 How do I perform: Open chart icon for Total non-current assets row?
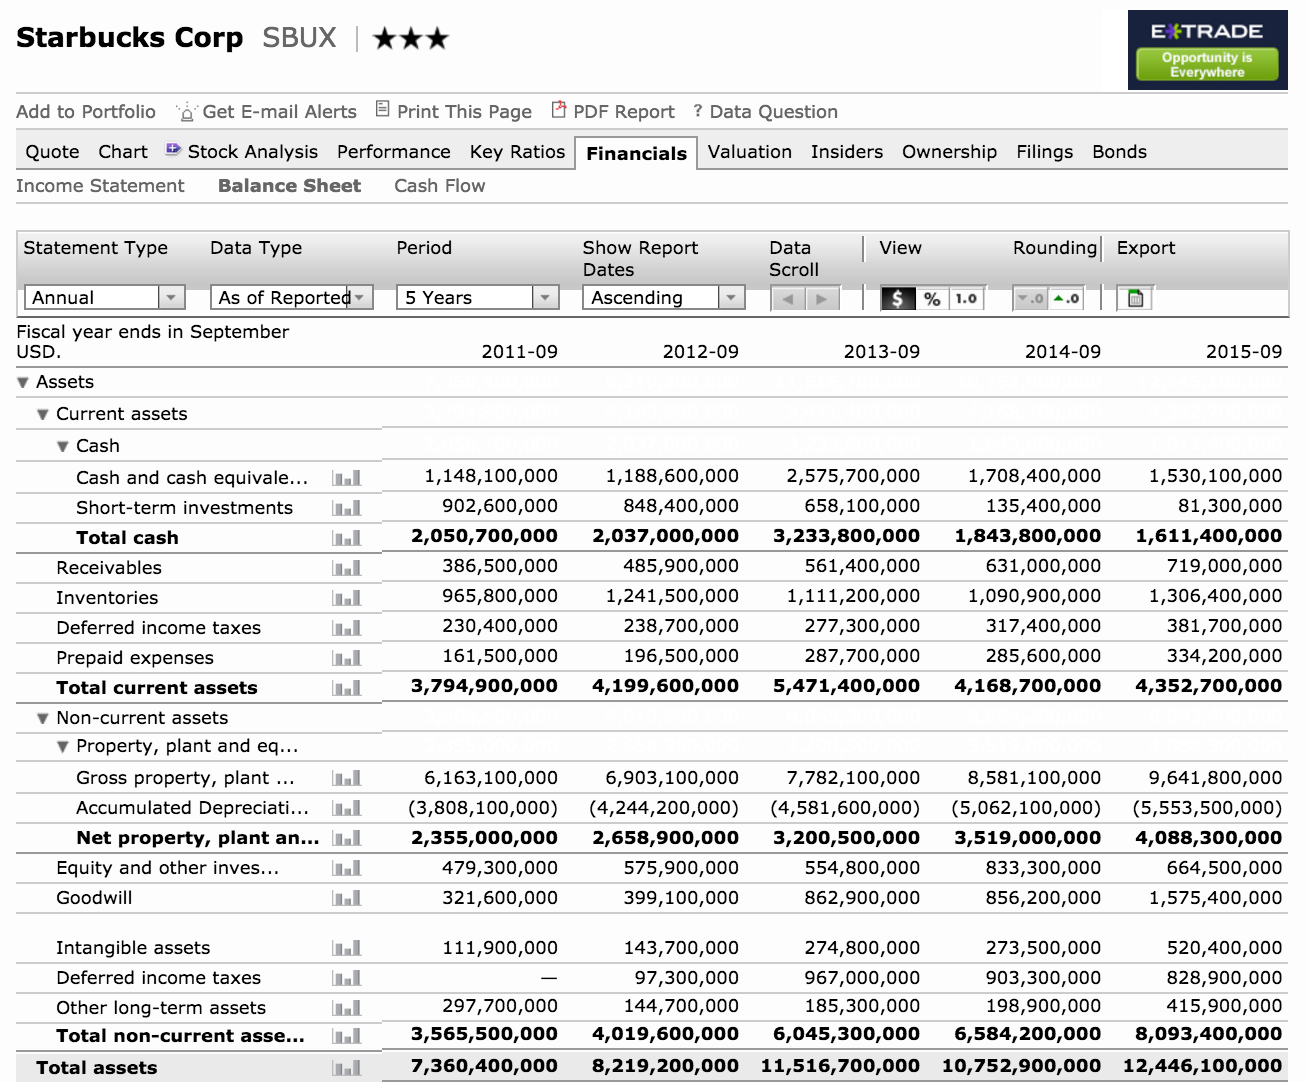(347, 1037)
